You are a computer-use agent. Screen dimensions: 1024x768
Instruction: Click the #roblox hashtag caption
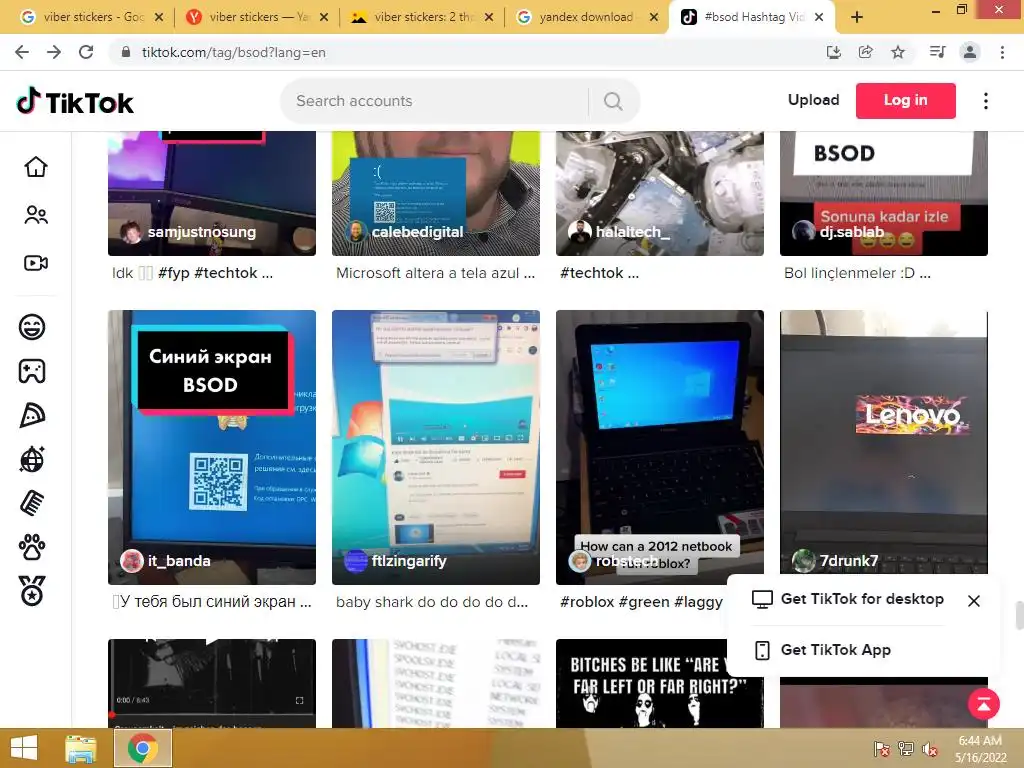586,602
